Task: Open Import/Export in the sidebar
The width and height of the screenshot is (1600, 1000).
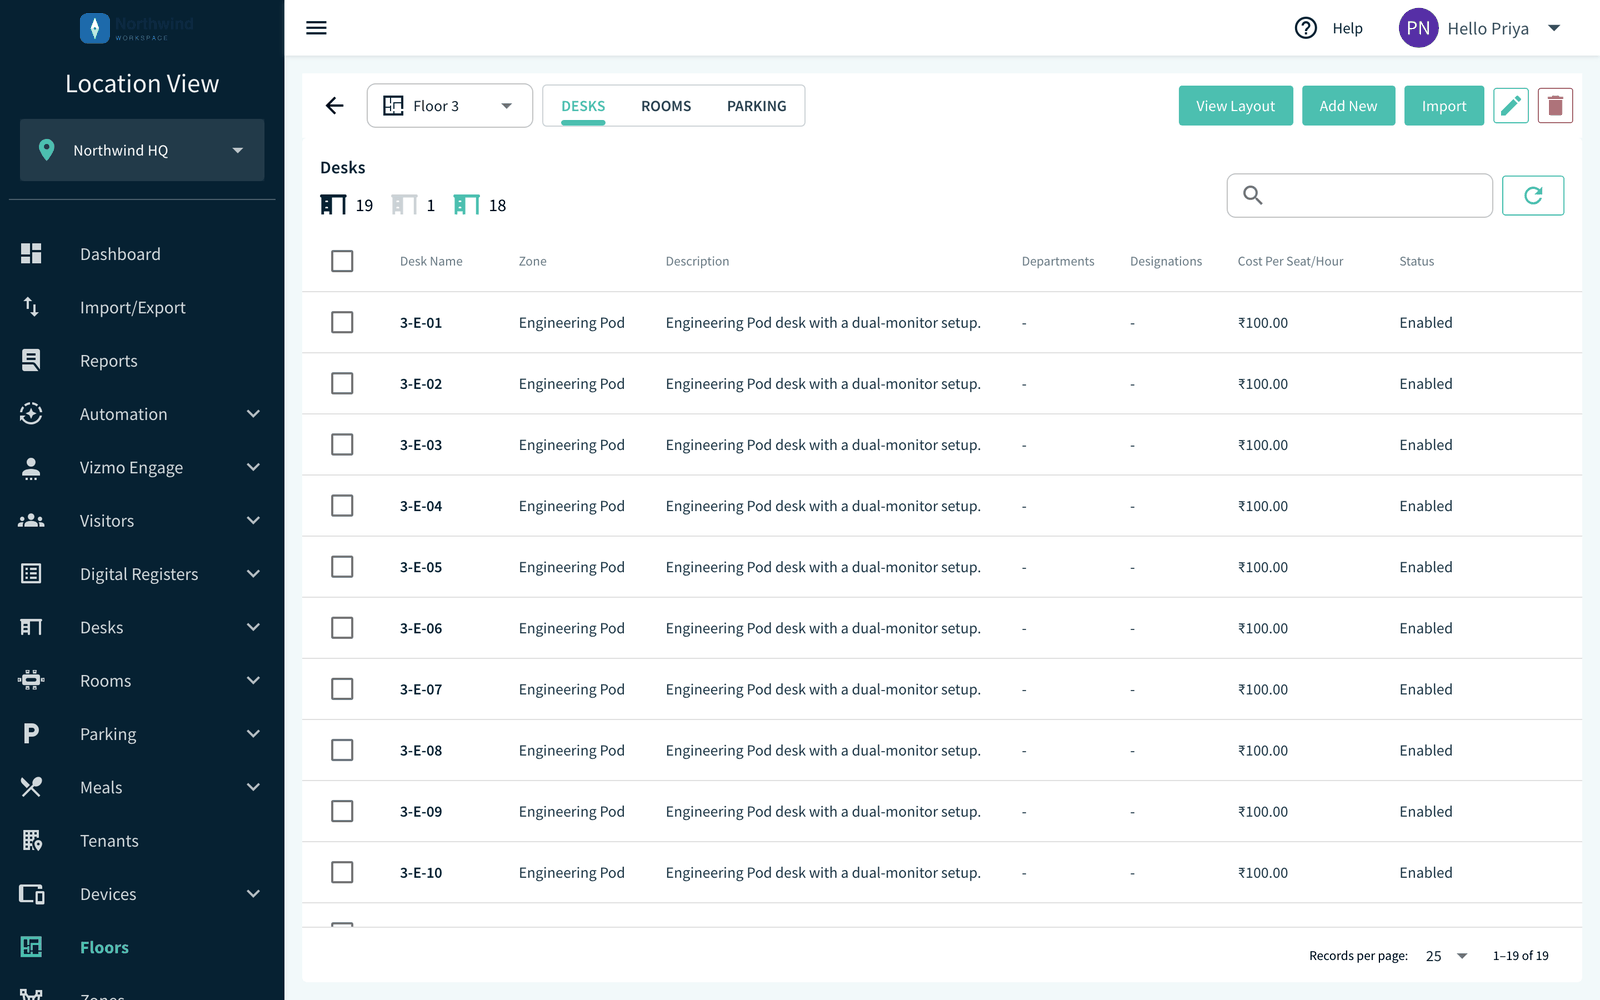Action: click(x=142, y=308)
